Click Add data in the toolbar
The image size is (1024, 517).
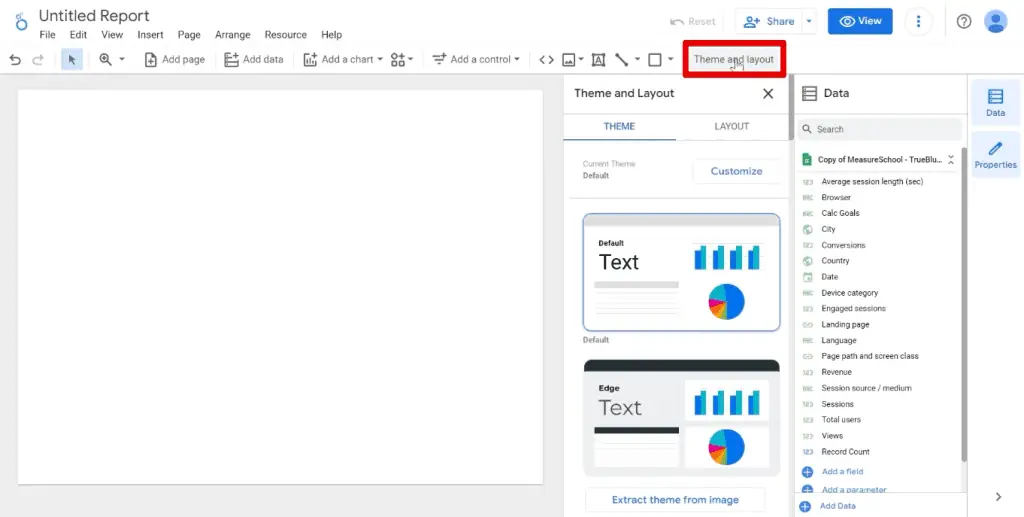[x=253, y=59]
